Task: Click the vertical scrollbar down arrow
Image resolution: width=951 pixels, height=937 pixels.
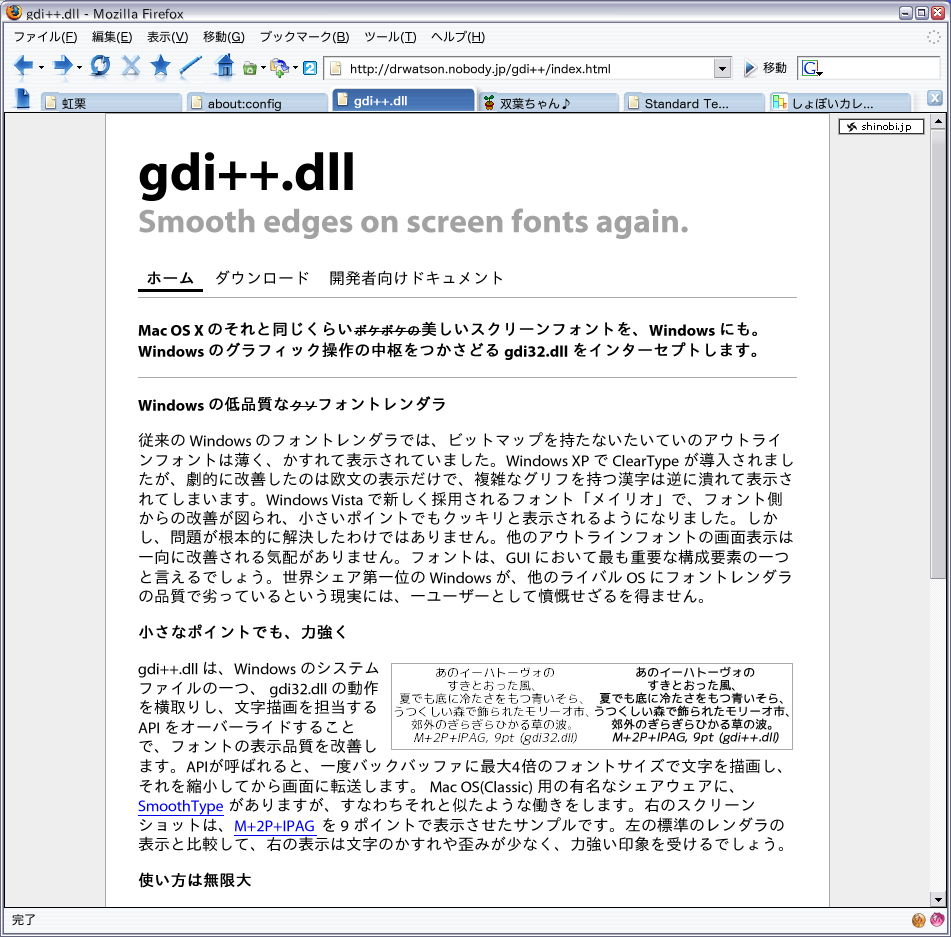Action: [x=938, y=899]
